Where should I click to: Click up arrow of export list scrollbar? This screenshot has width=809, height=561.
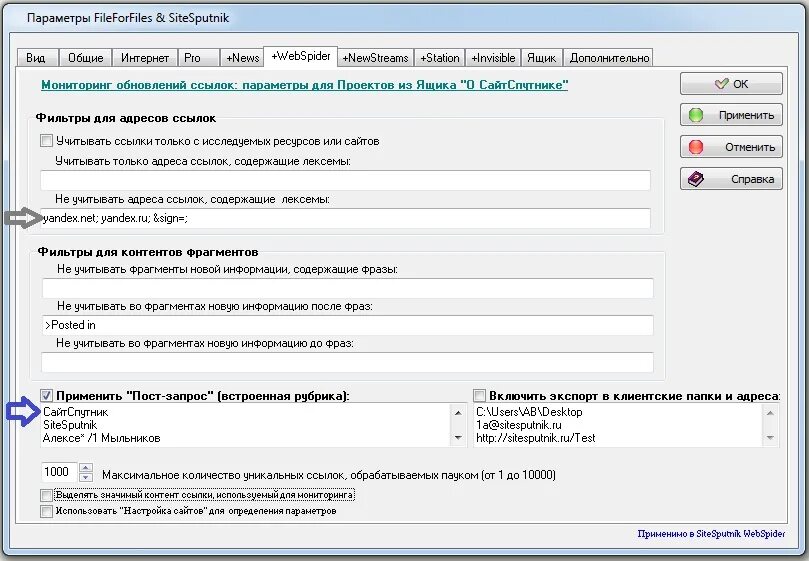click(770, 412)
